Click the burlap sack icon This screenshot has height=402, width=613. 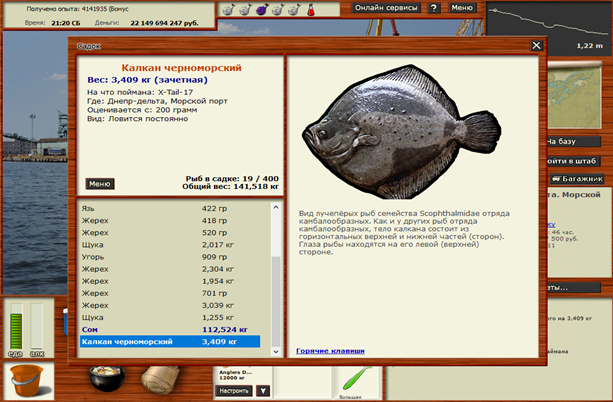tap(160, 379)
